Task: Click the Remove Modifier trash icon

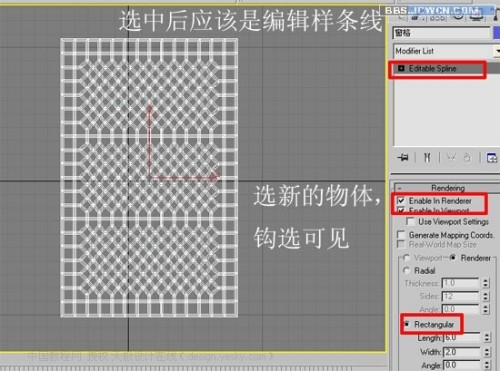Action: [467, 157]
